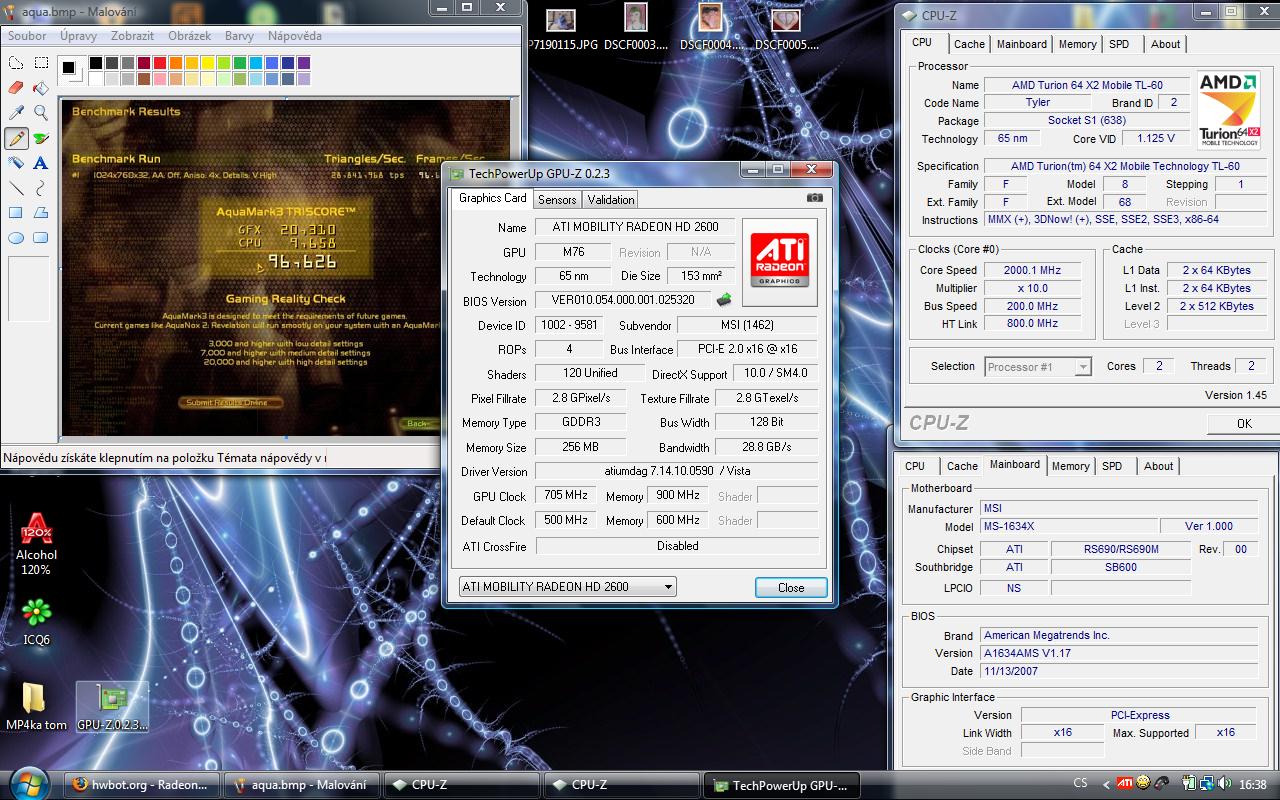Screen dimensions: 1280x800
Task: Open About tab in upper CPU-Z window
Action: 1165,44
